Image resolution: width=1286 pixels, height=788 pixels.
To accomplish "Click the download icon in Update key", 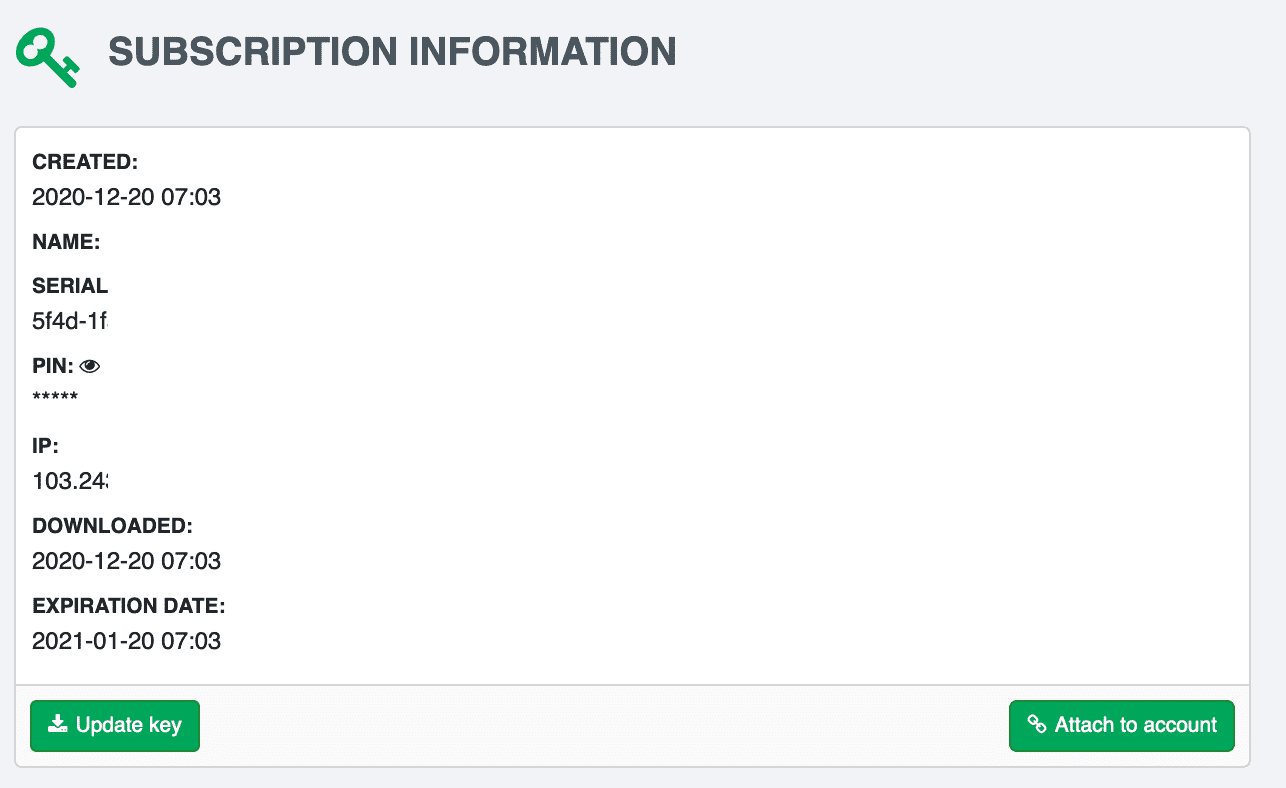I will 59,724.
